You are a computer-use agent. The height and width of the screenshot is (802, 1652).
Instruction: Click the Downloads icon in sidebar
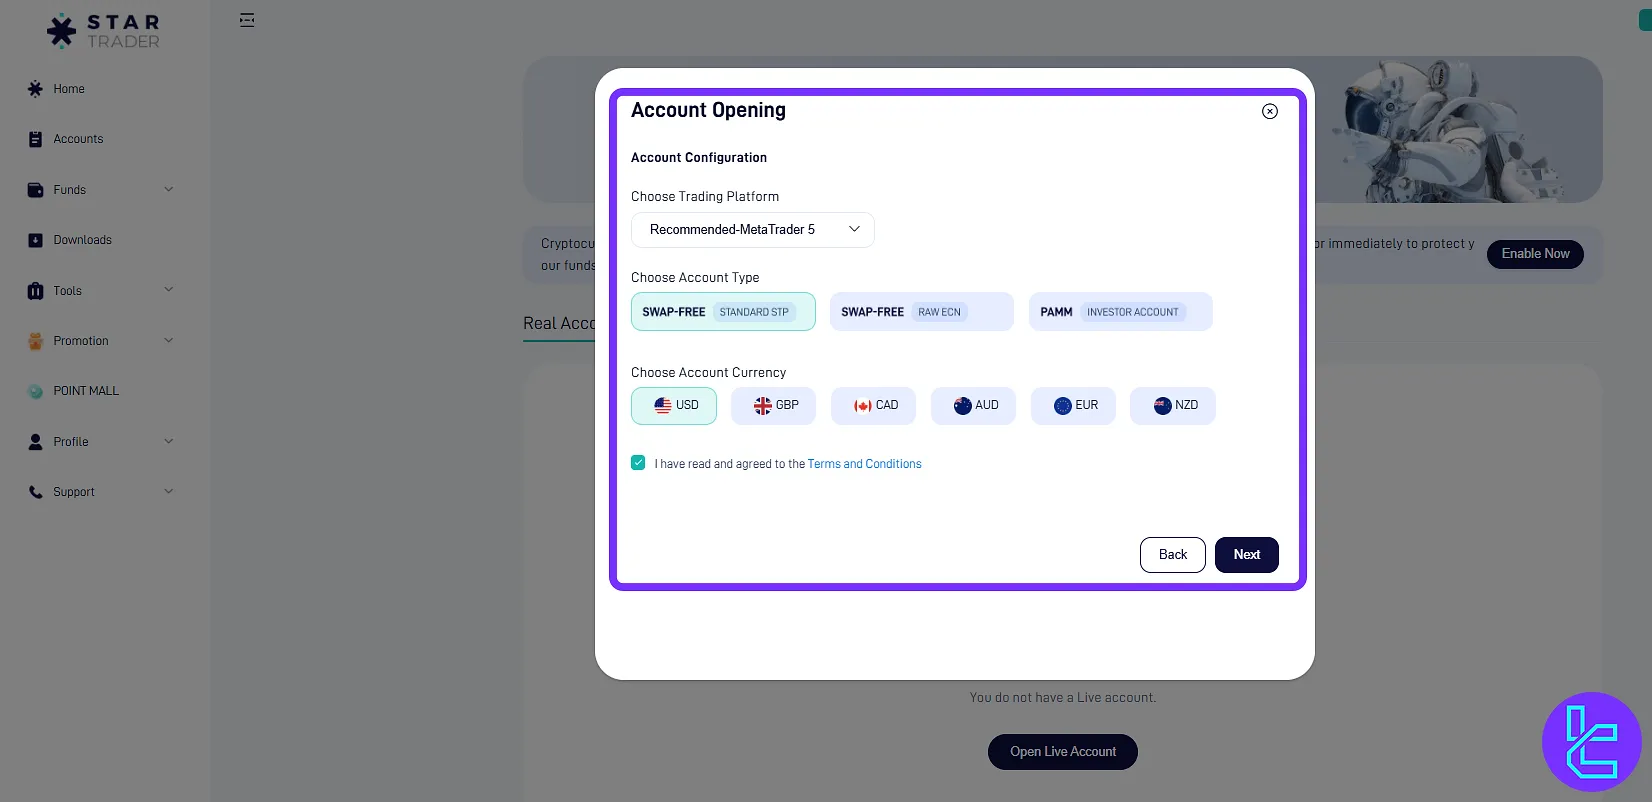click(x=35, y=240)
